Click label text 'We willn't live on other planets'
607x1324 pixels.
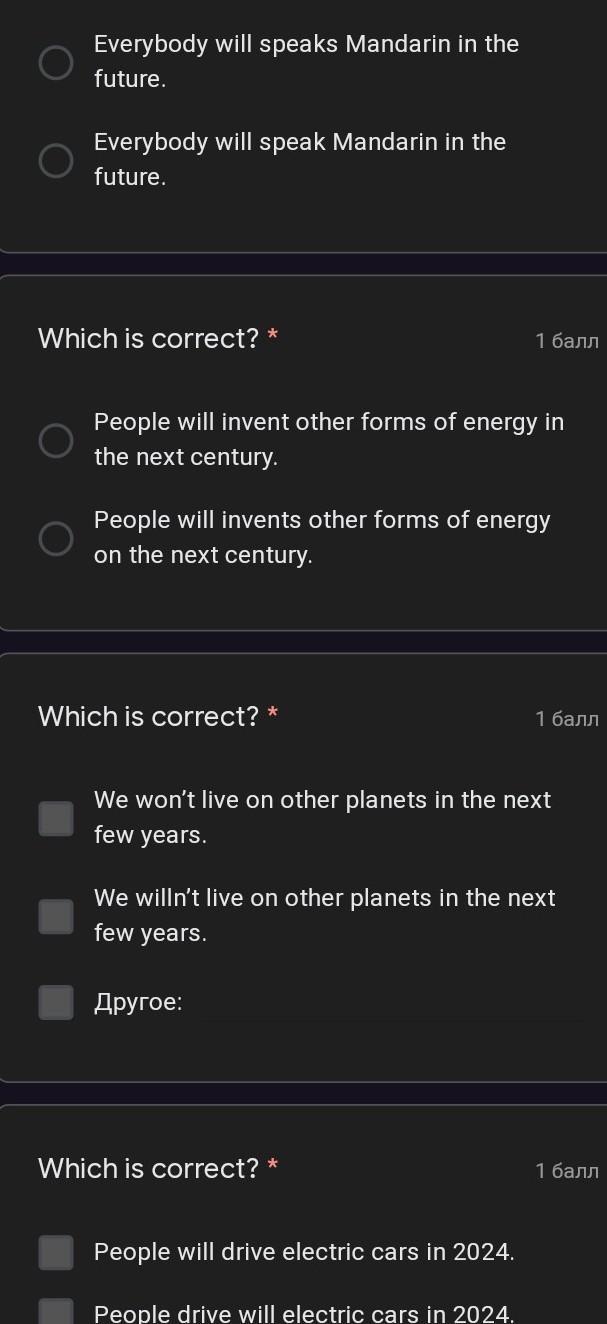(x=324, y=898)
